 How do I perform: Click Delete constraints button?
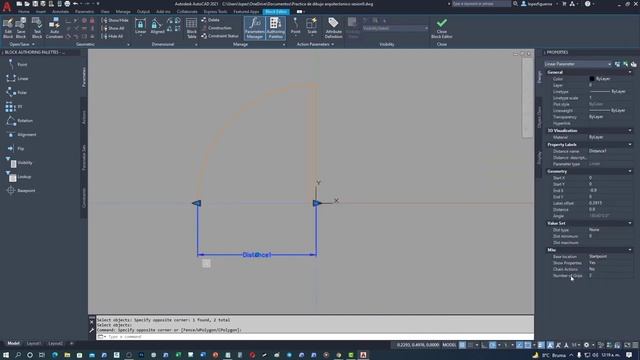coord(211,20)
